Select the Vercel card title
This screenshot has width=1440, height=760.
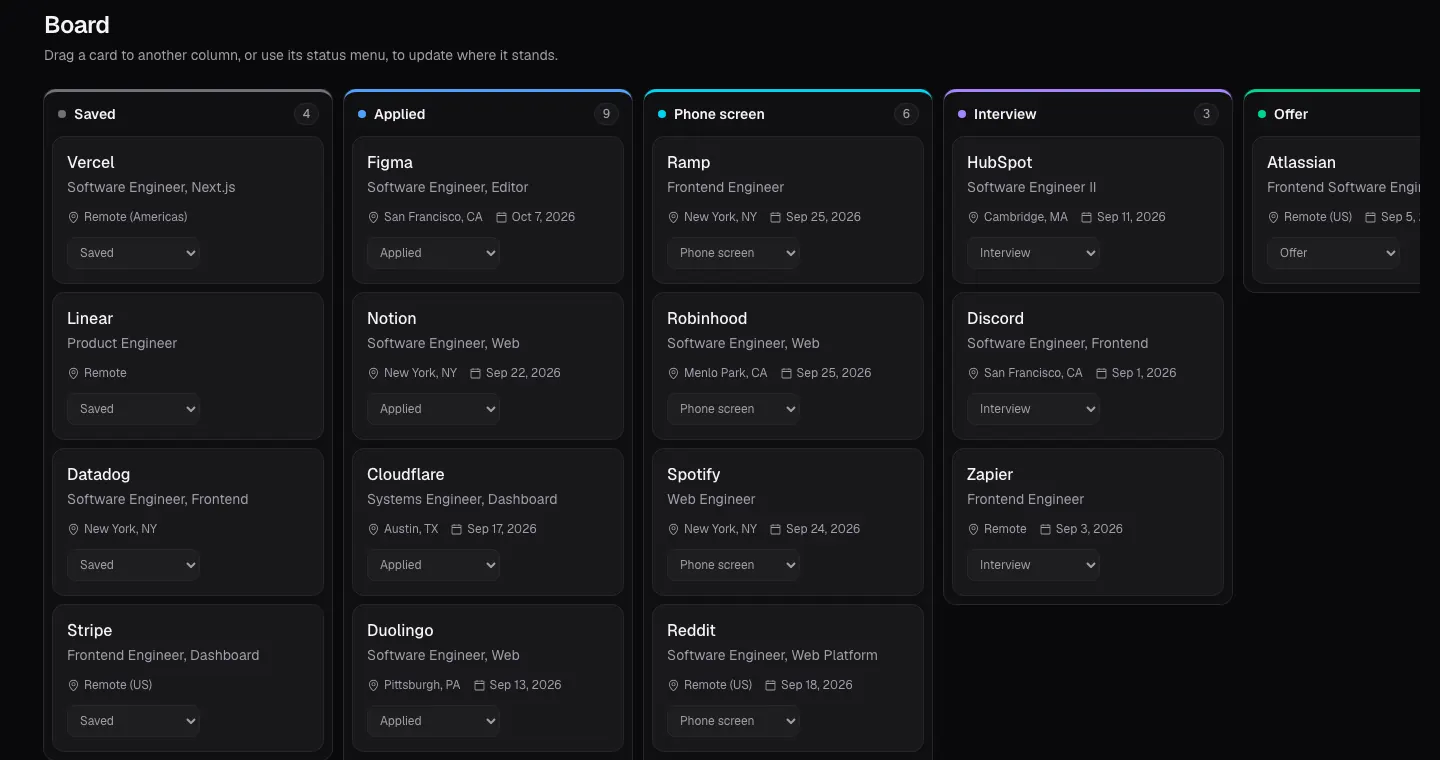91,162
